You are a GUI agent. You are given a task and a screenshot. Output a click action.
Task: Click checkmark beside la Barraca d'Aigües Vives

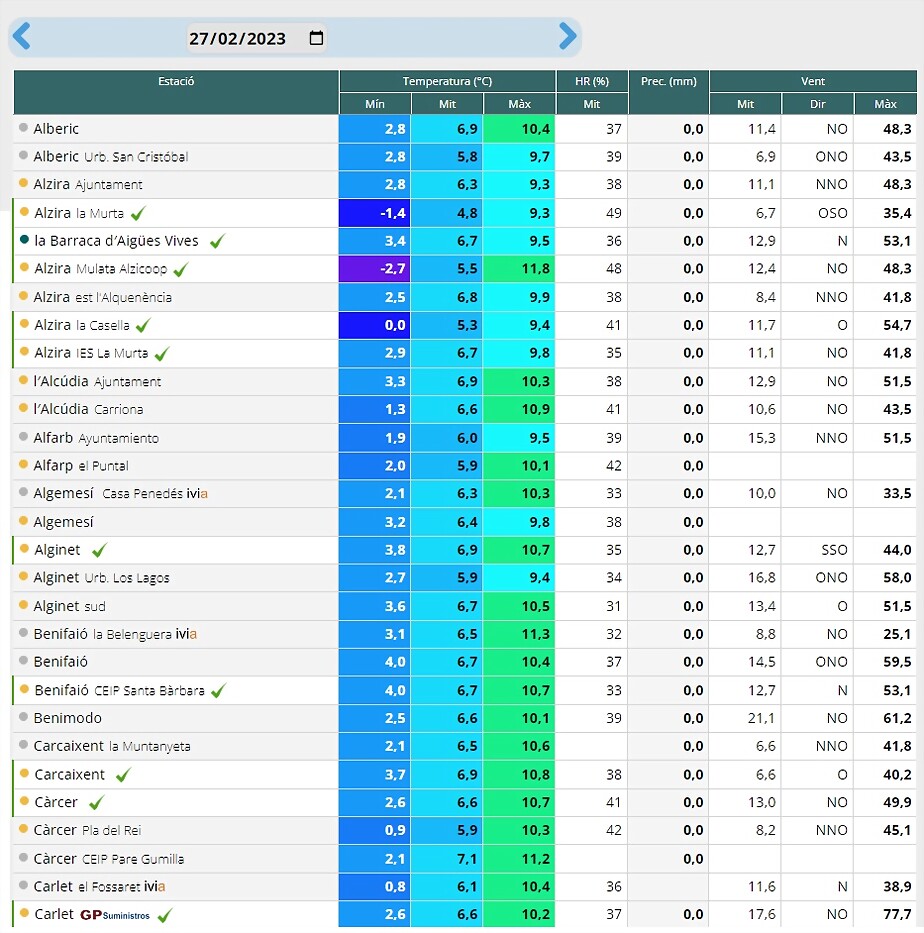click(x=218, y=241)
